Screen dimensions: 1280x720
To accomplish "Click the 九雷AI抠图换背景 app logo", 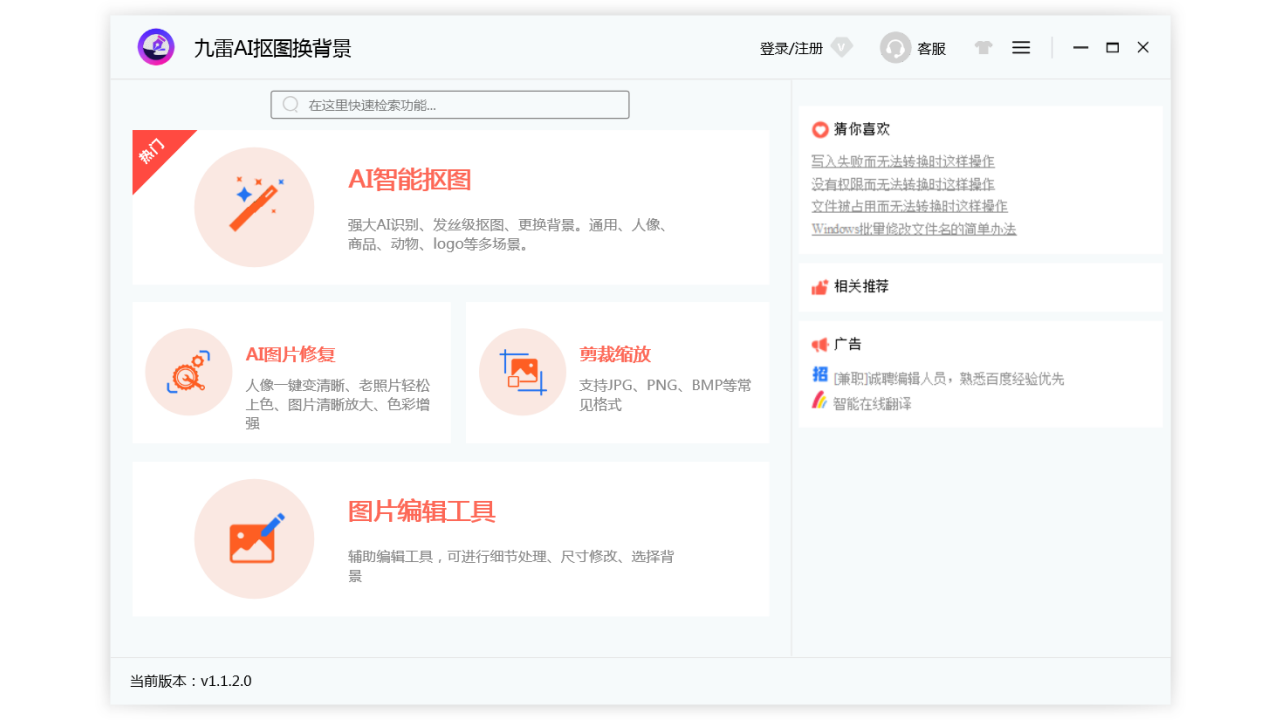I will (155, 46).
